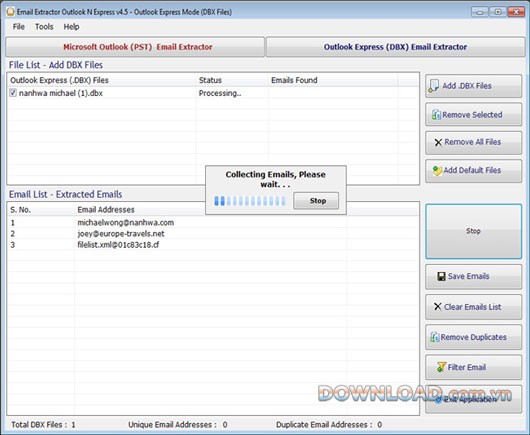Open the Tools menu
Screen dimensions: 530x435
tap(44, 27)
